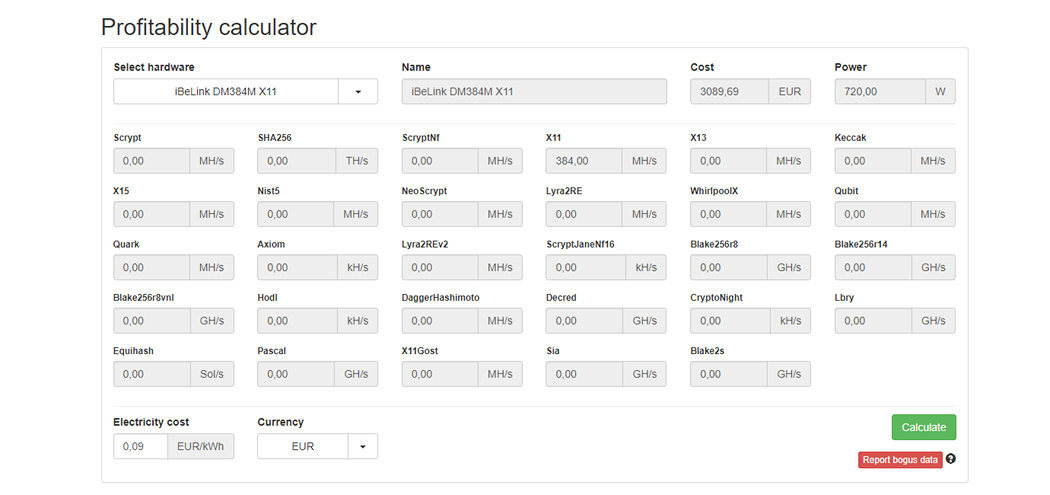Click the iBeLink DM384M X11 hardware selector
The width and height of the screenshot is (1050, 495).
[226, 92]
